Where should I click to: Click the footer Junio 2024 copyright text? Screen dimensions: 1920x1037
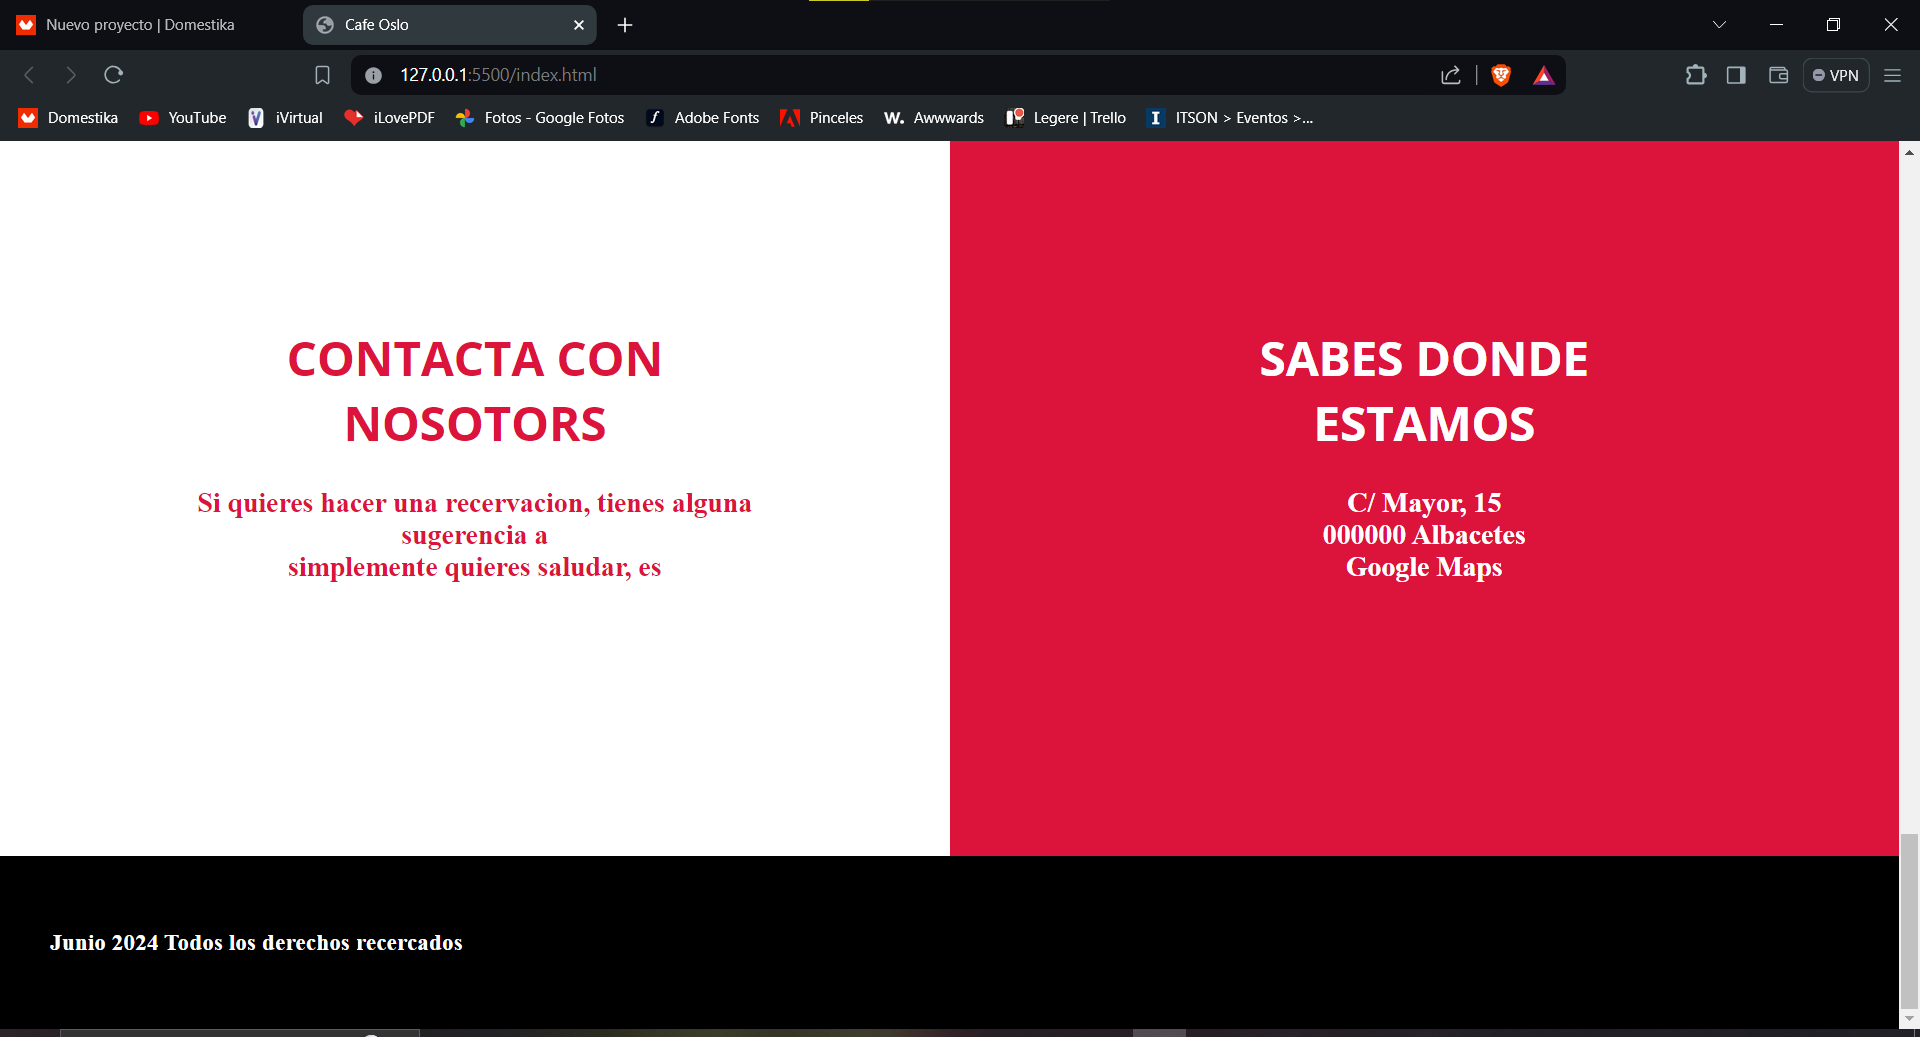(256, 943)
